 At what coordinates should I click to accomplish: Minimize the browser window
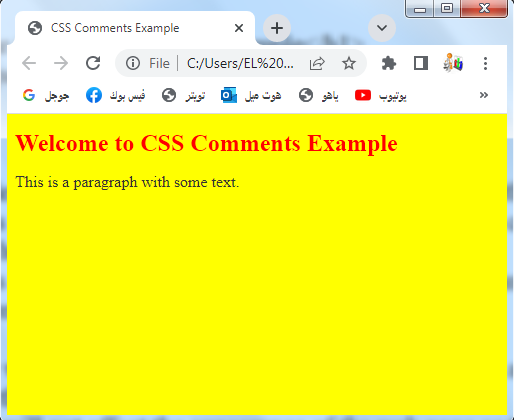coord(420,9)
